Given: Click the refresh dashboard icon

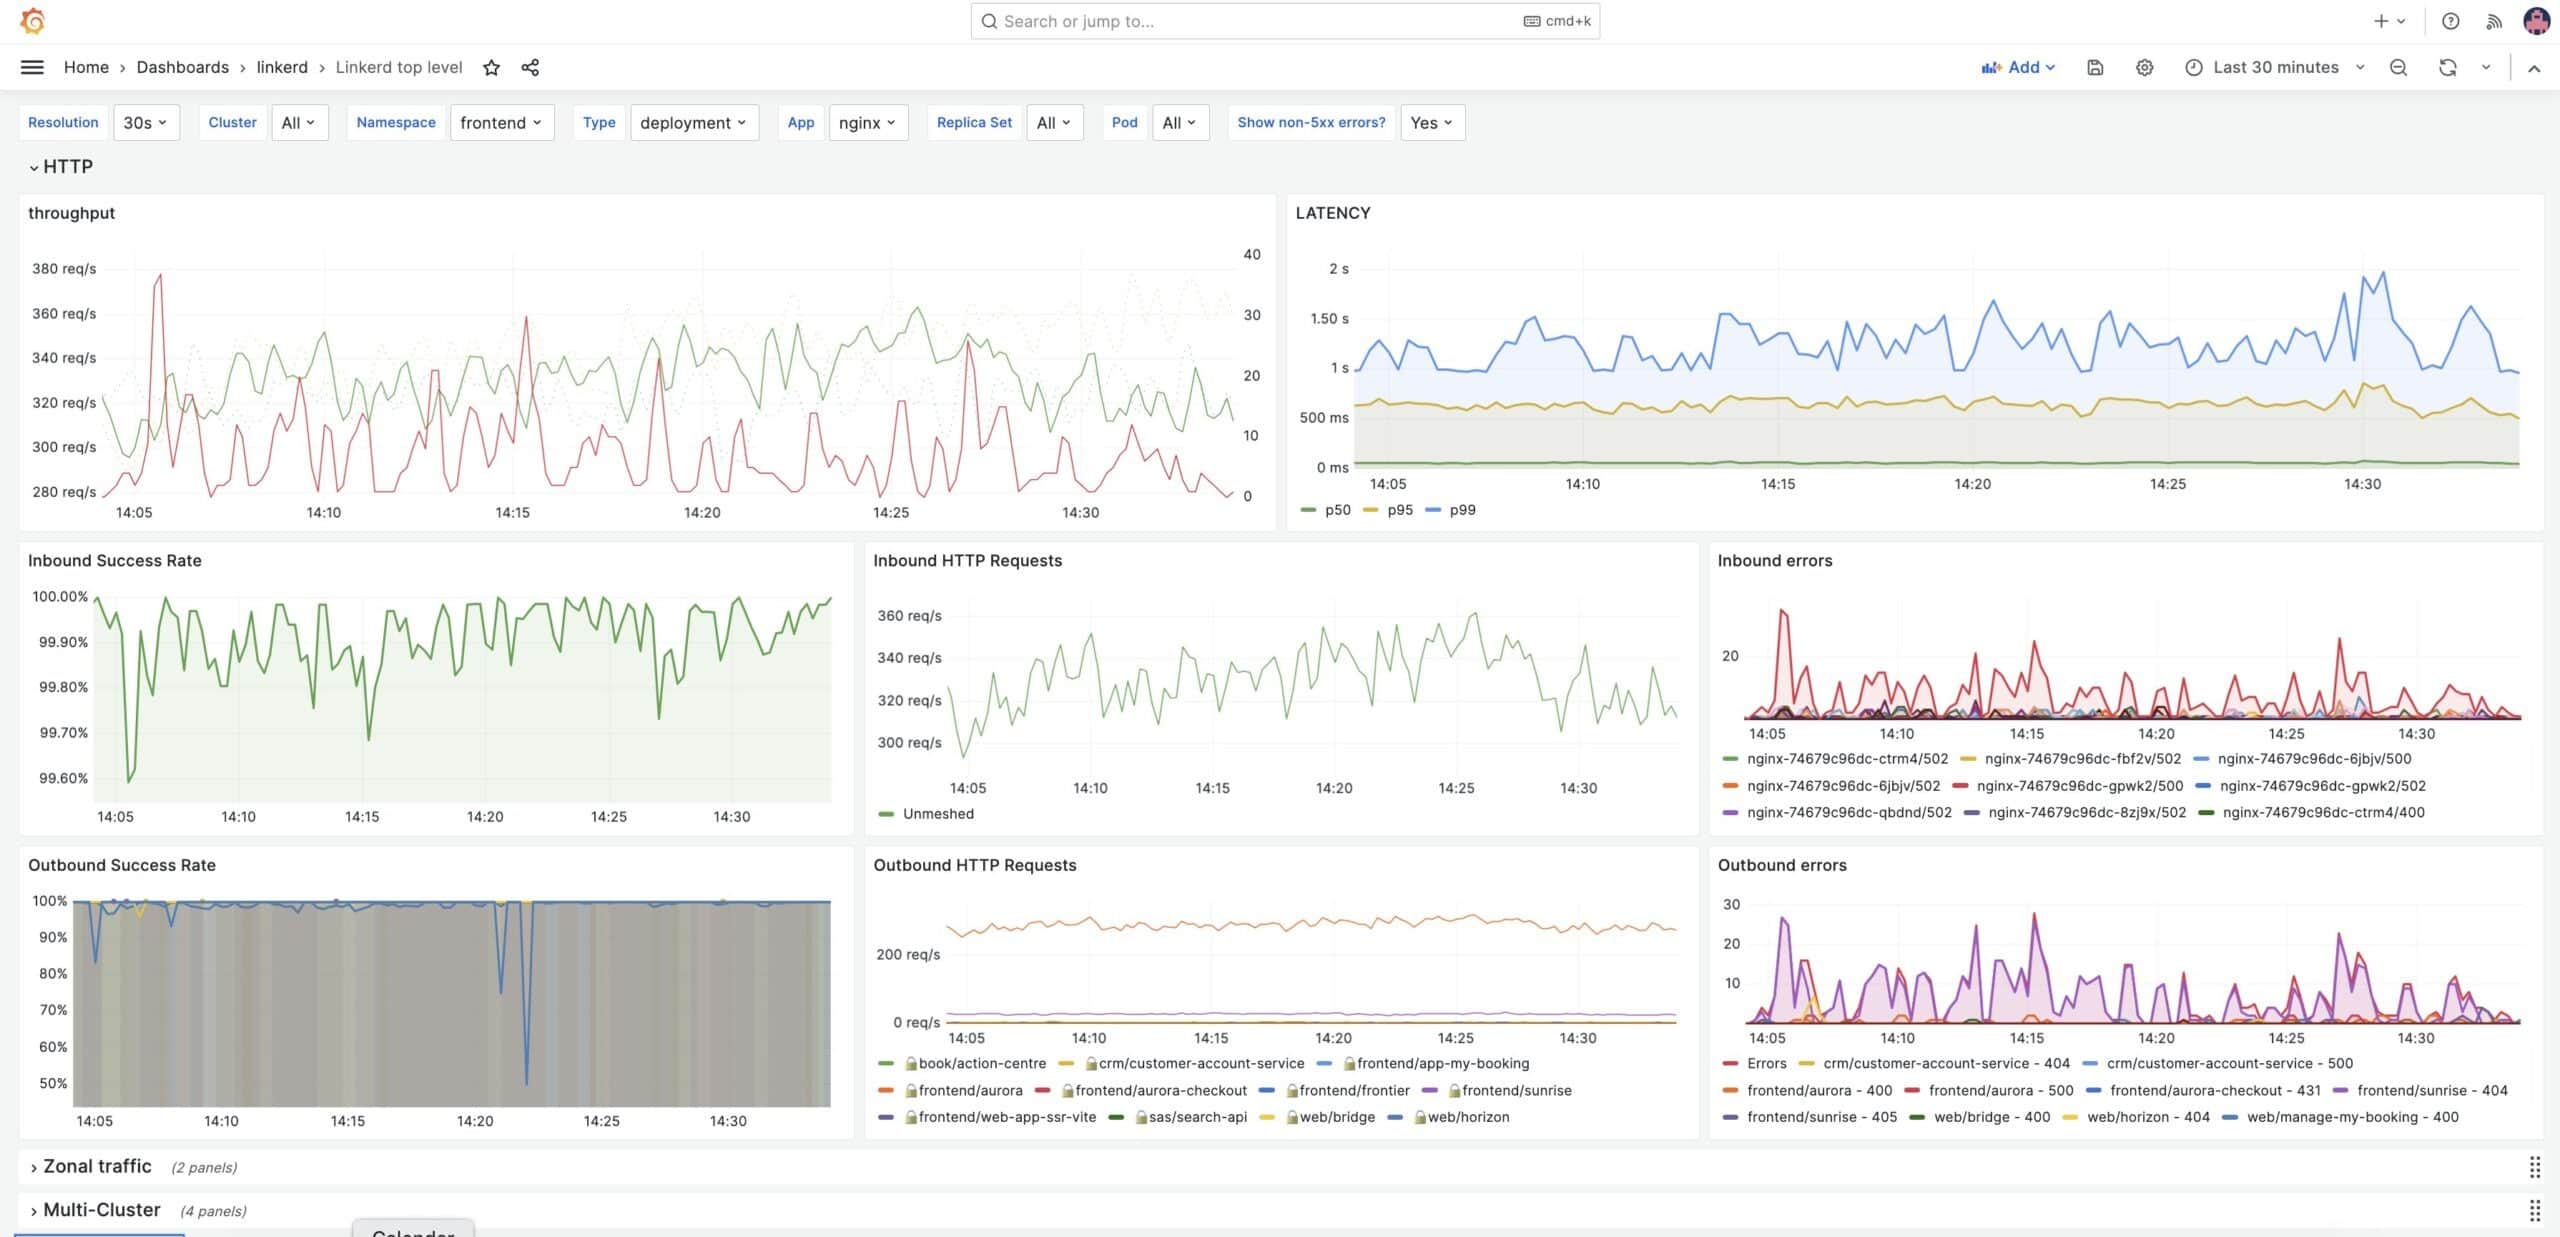Looking at the screenshot, I should 2447,67.
